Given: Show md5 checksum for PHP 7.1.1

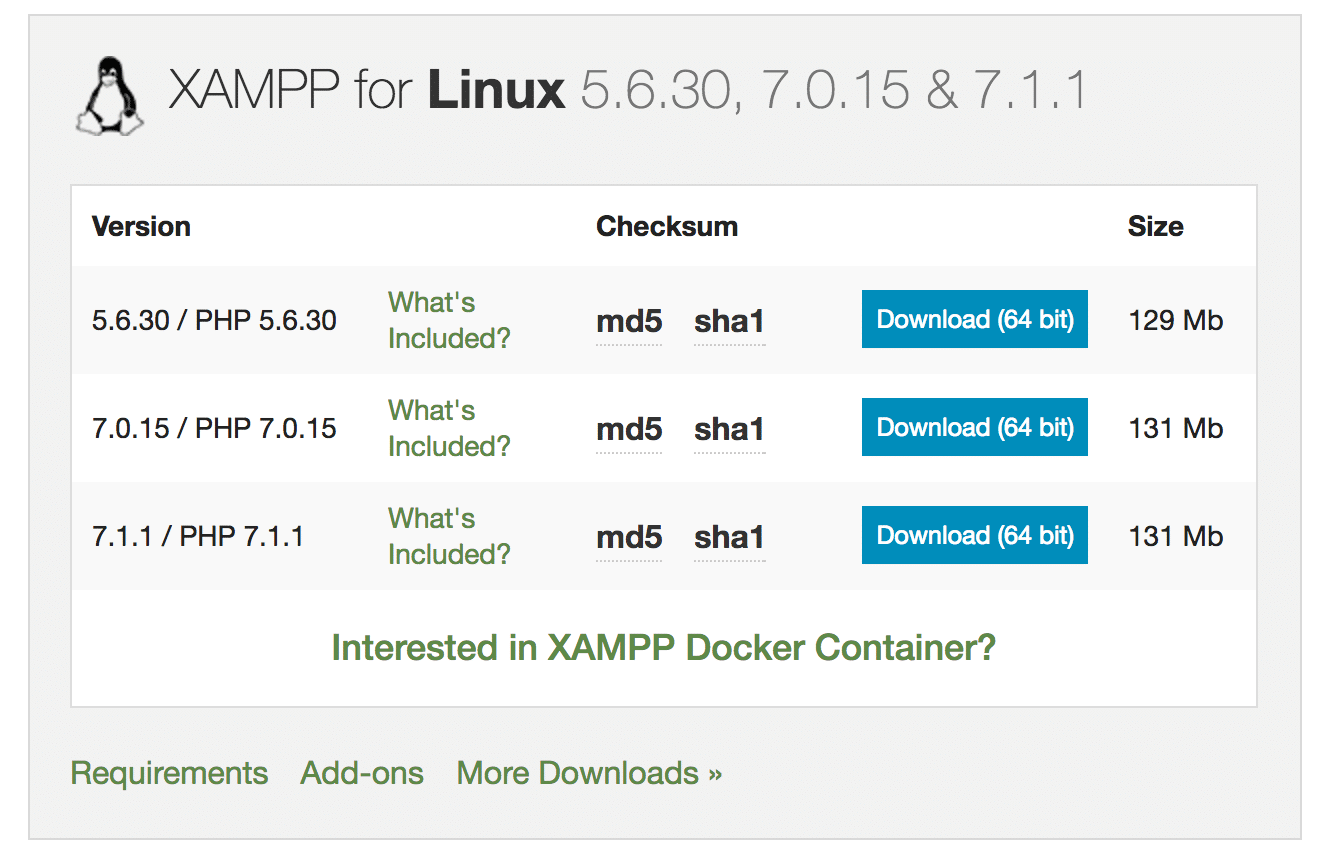Looking at the screenshot, I should pyautogui.click(x=629, y=538).
